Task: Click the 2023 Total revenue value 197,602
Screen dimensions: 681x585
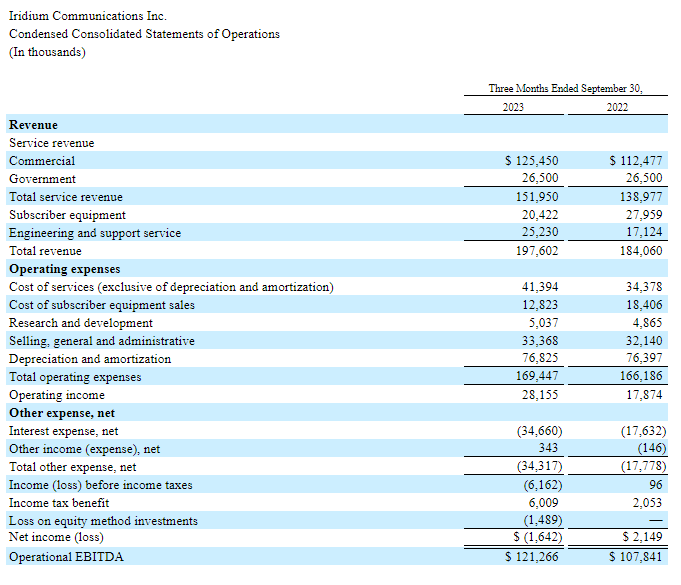Action: (537, 251)
